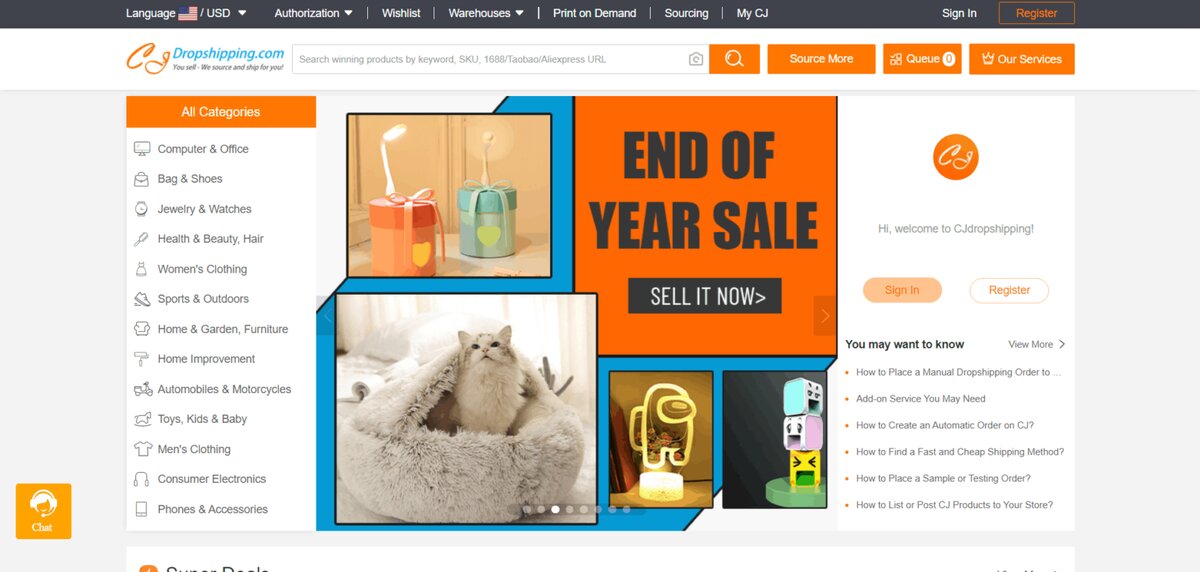Expand the Language / USD dropdown
The width and height of the screenshot is (1200, 572).
[186, 13]
